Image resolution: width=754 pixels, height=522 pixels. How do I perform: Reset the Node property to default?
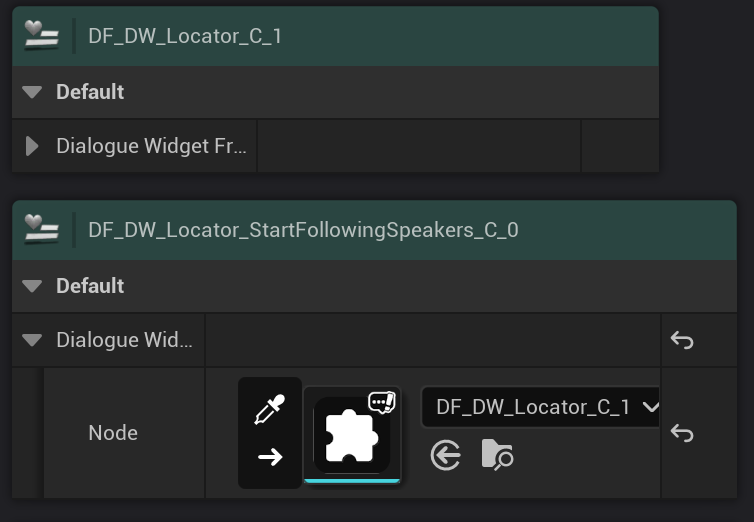click(x=682, y=433)
